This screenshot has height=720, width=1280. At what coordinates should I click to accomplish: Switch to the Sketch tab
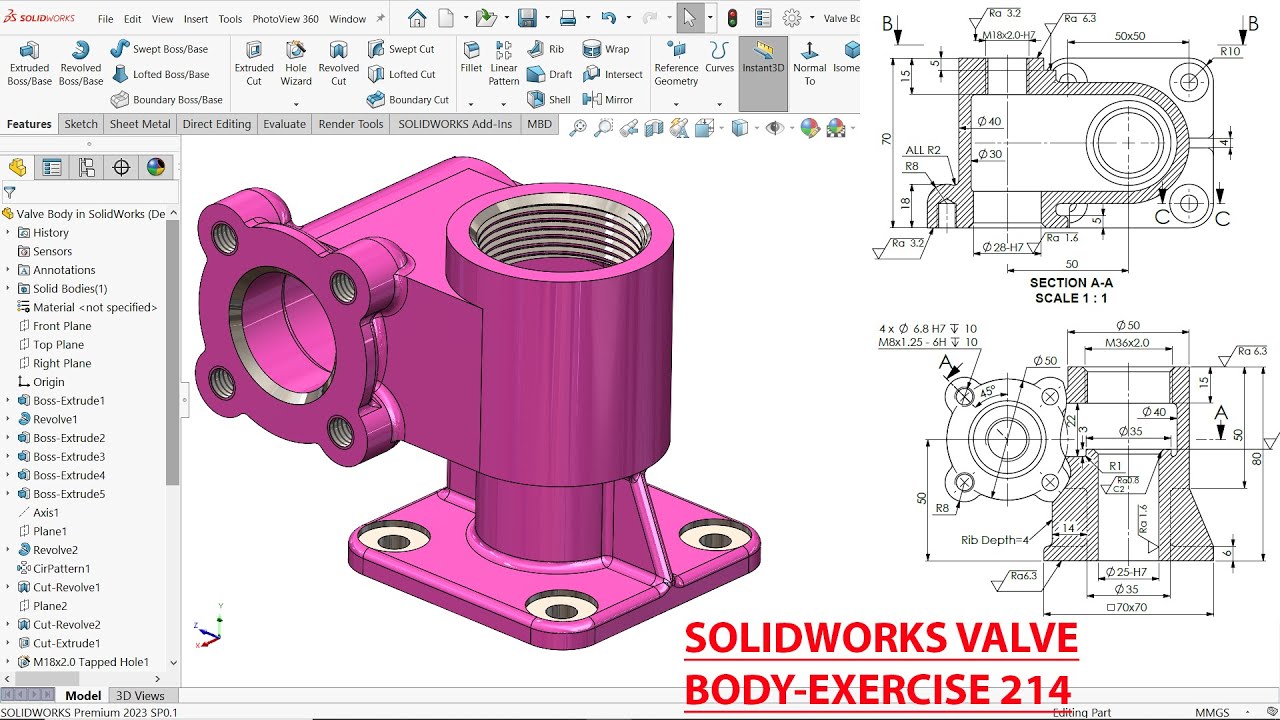(x=81, y=124)
